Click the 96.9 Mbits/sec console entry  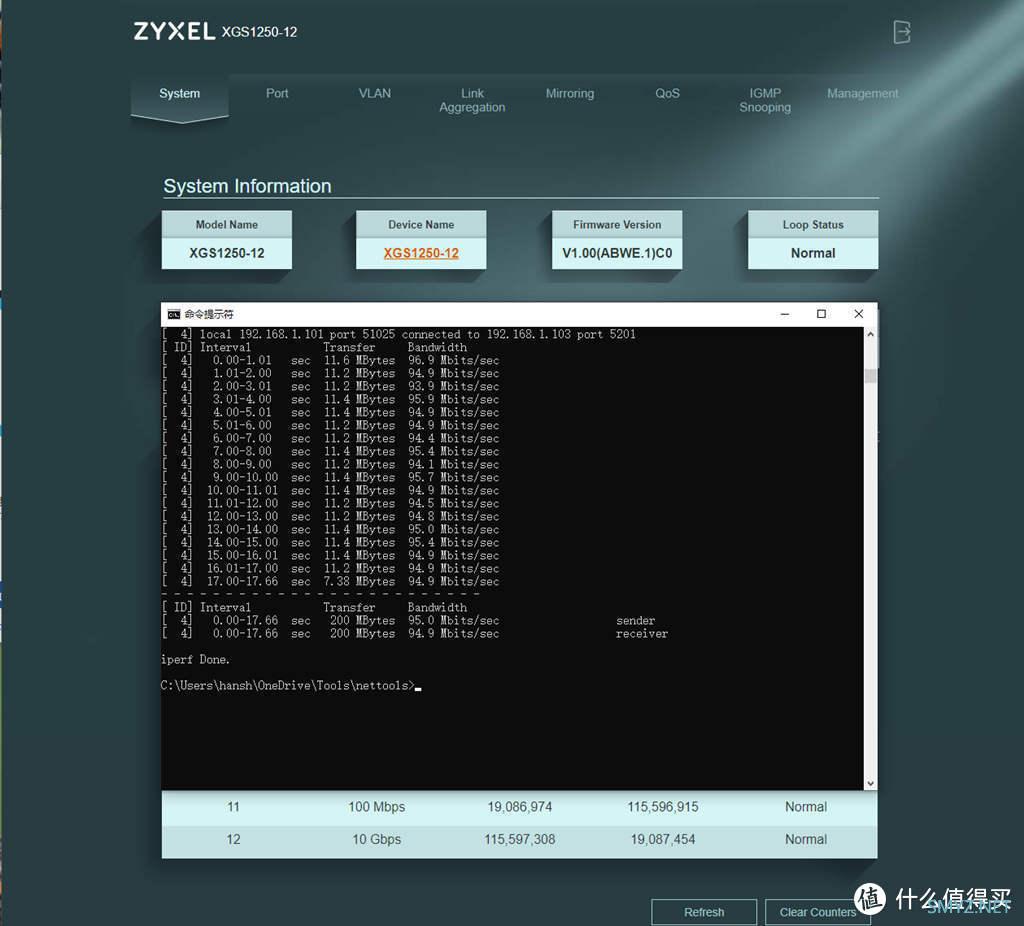tap(453, 360)
